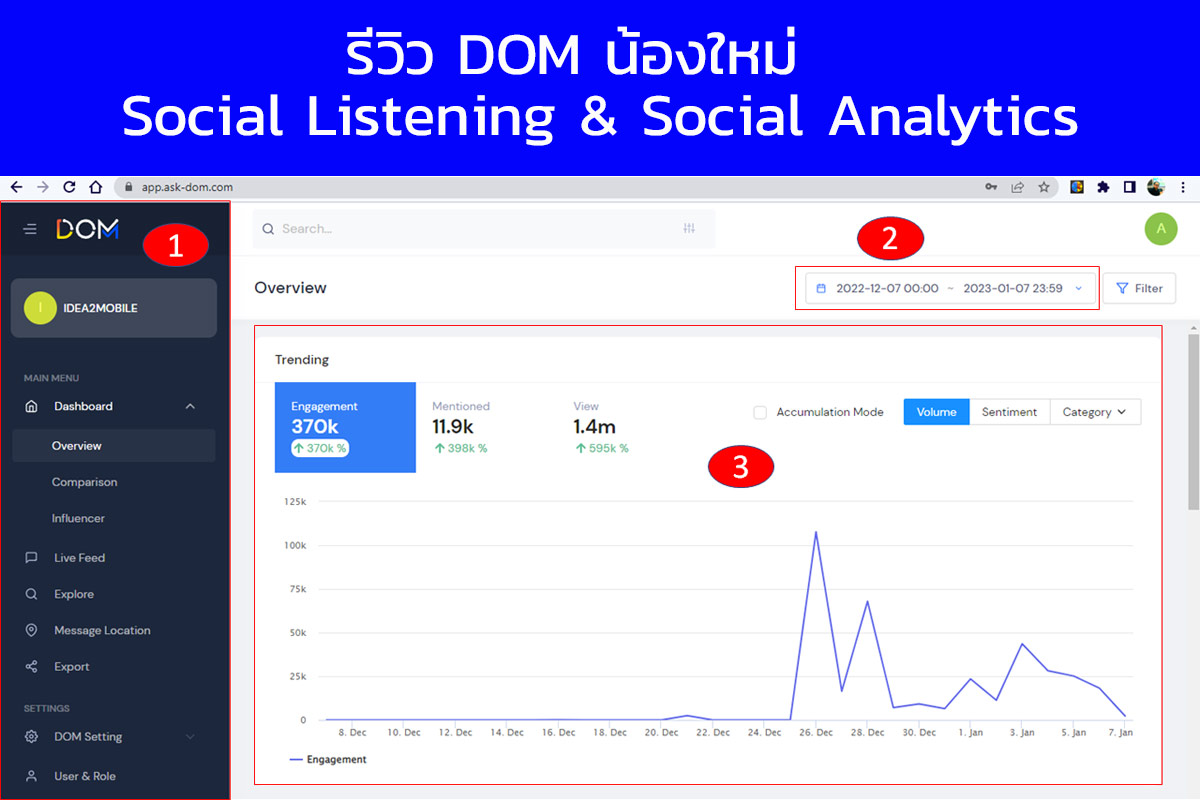Screen dimensions: 1200x800
Task: Select the Engagement 370k metric card
Action: point(345,427)
